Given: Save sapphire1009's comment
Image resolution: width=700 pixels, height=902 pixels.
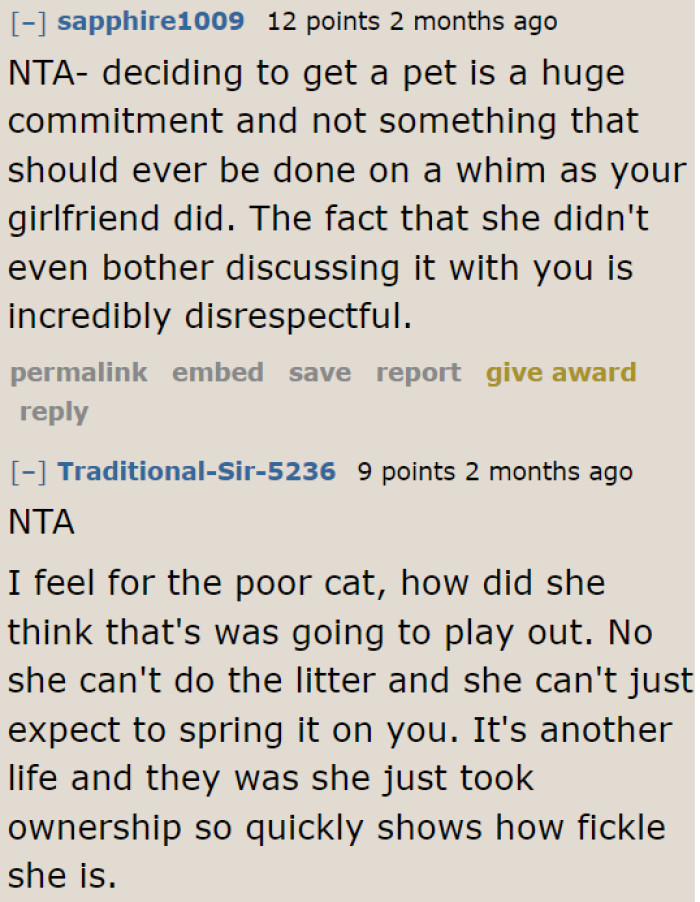Looking at the screenshot, I should pyautogui.click(x=319, y=372).
